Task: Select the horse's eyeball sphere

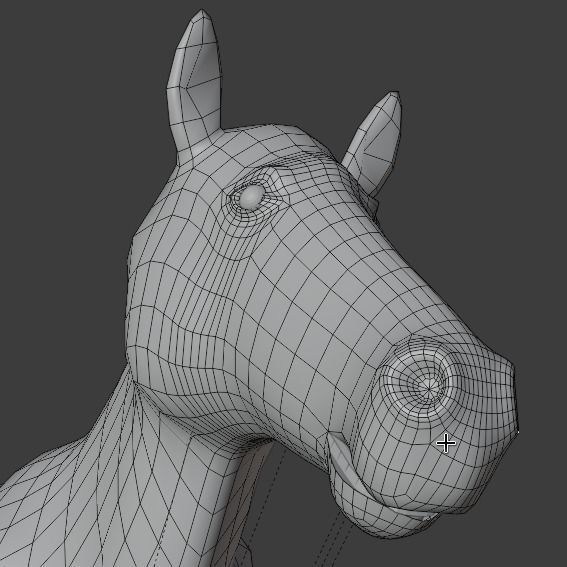Action: pos(252,196)
